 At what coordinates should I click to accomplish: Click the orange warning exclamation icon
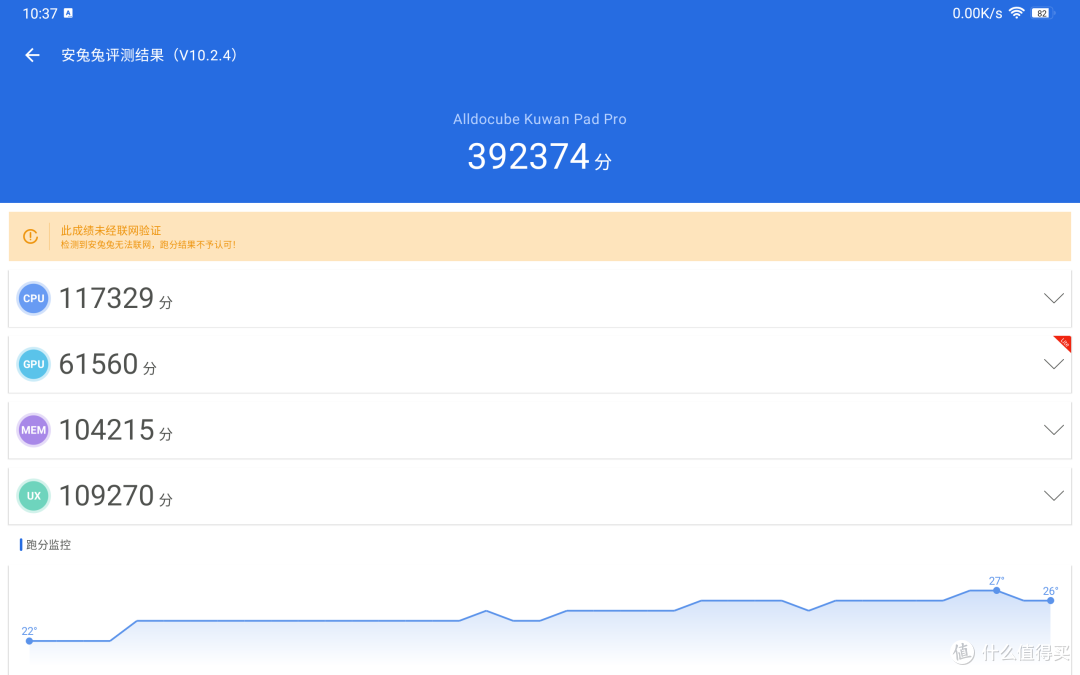30,236
